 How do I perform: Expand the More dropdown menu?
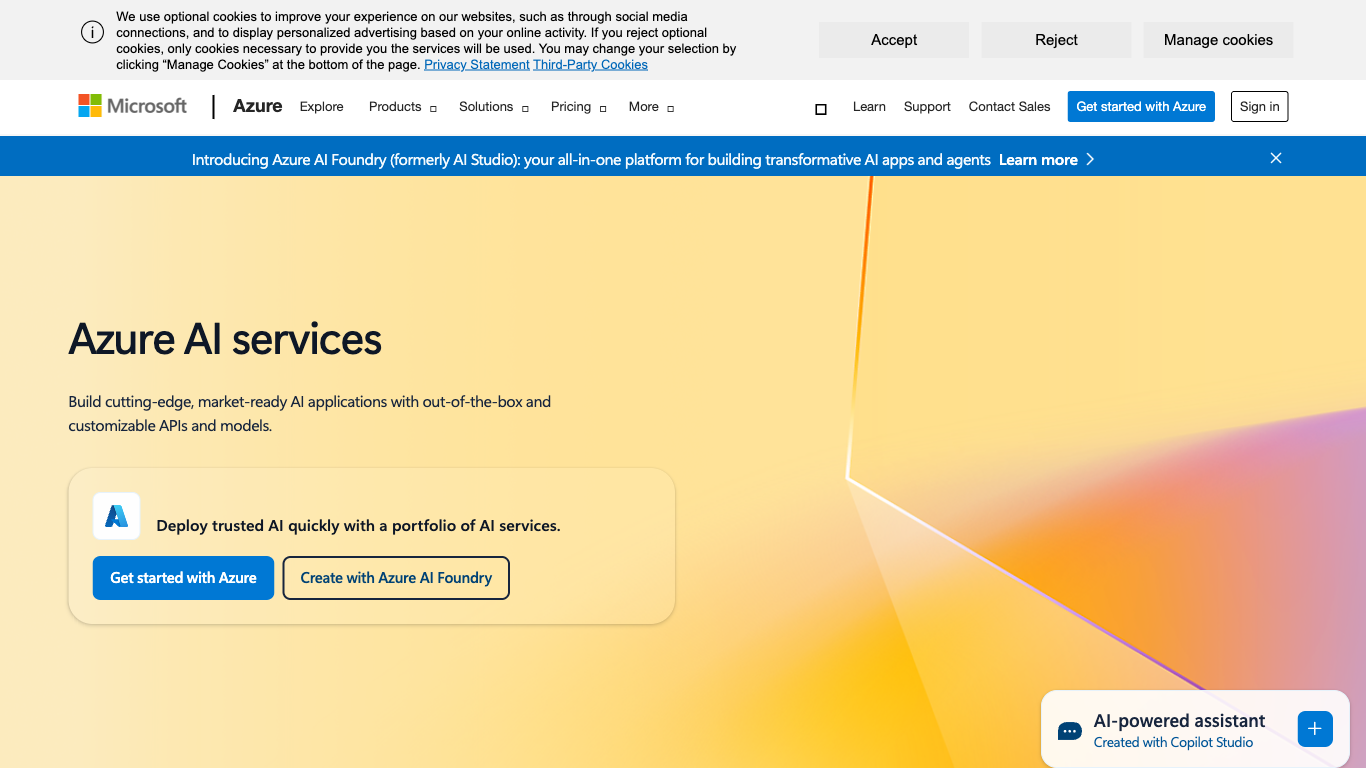(651, 107)
